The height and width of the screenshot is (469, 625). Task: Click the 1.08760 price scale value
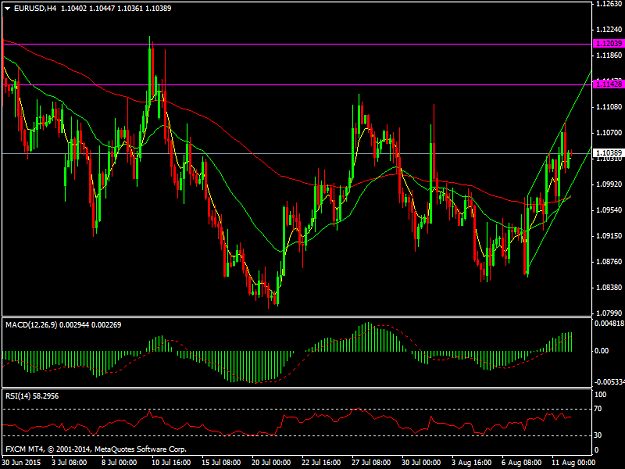coord(609,262)
